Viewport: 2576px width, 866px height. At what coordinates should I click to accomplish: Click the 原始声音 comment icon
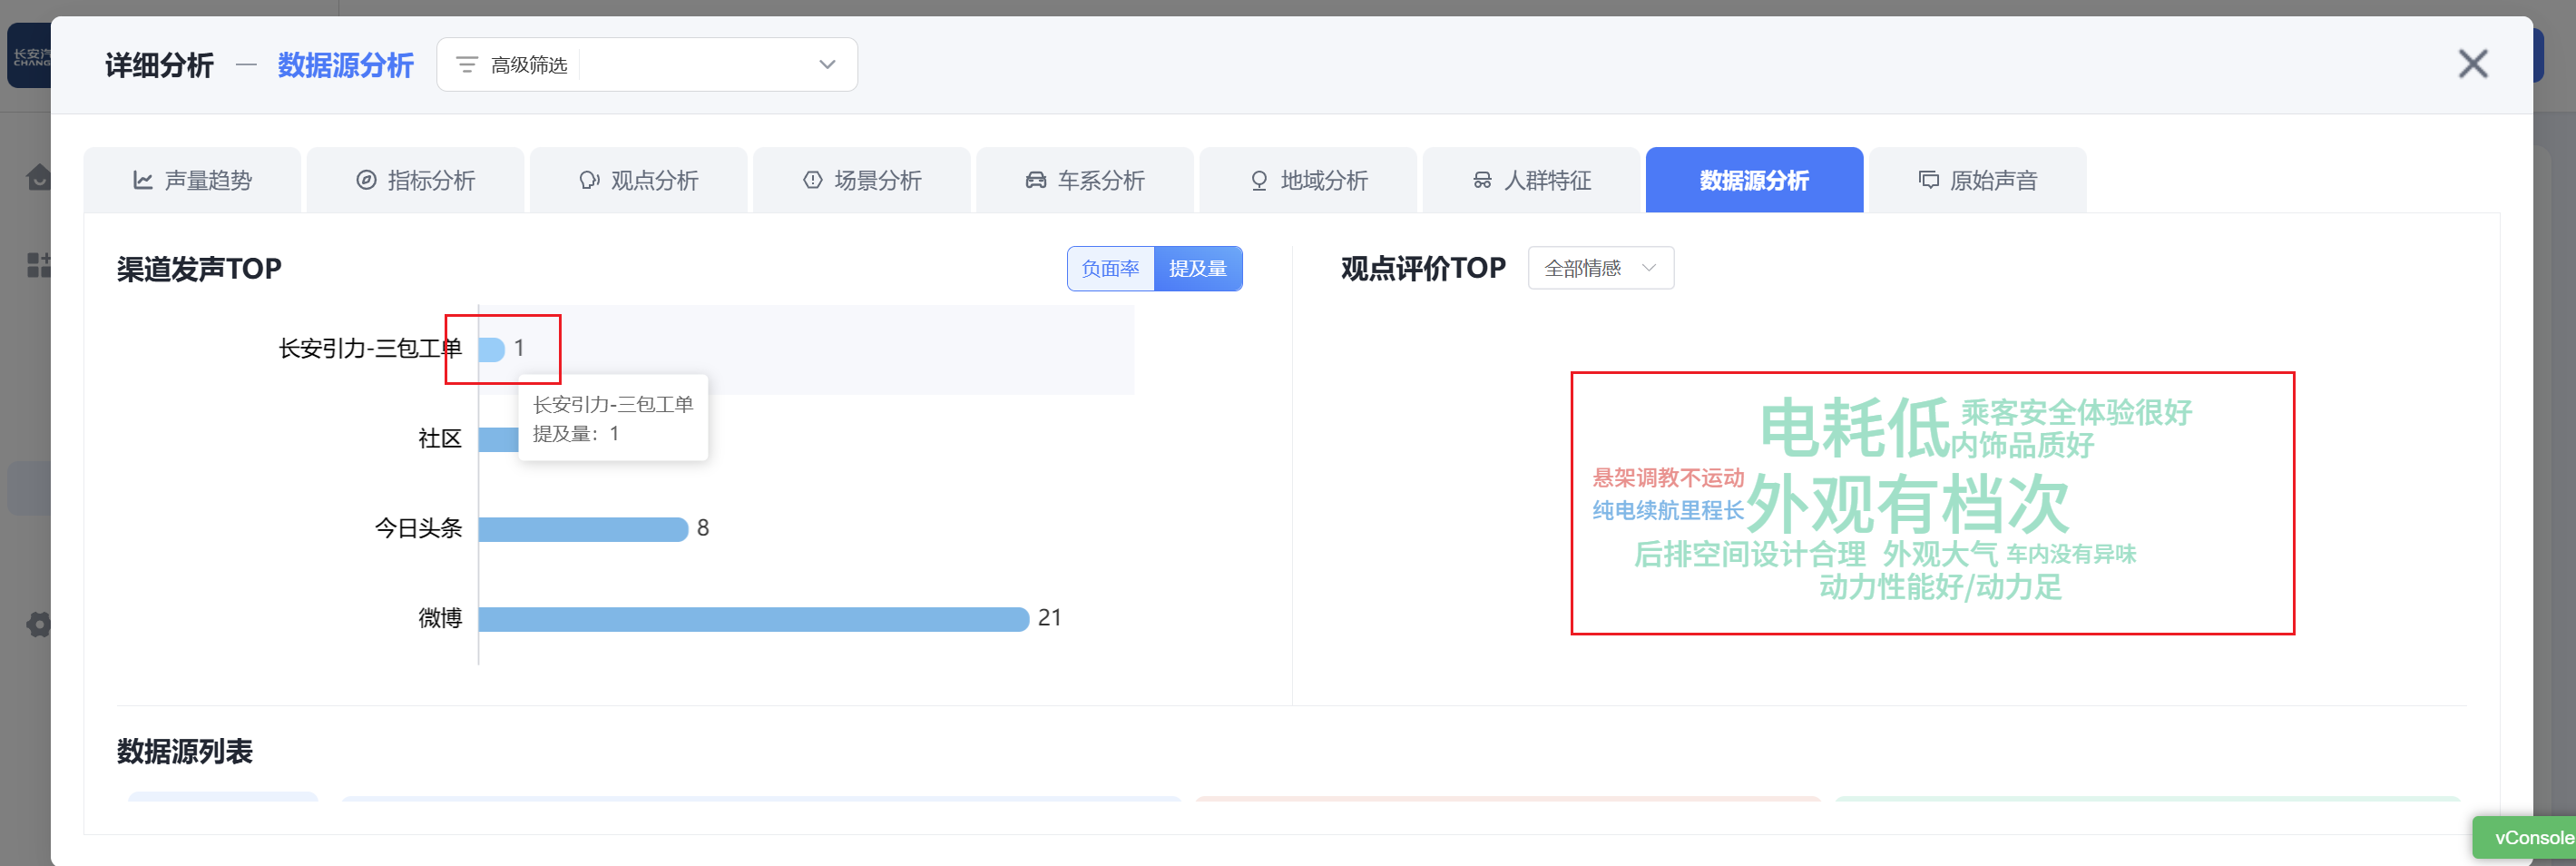(1928, 181)
